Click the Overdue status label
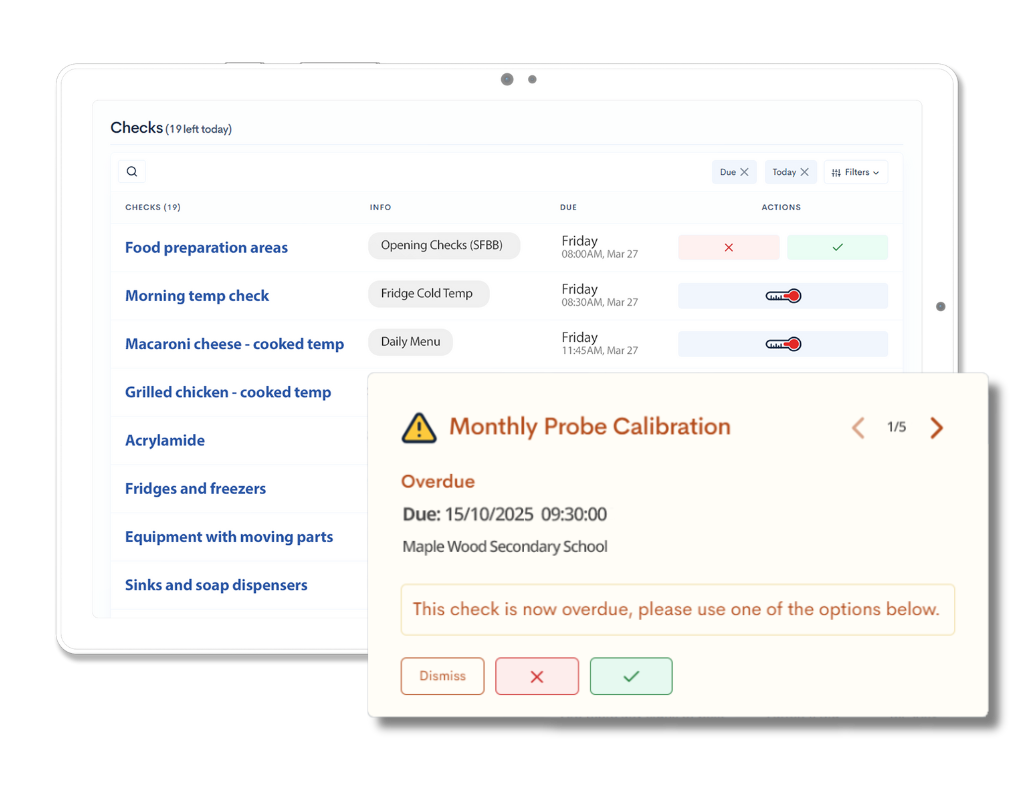 coord(438,482)
